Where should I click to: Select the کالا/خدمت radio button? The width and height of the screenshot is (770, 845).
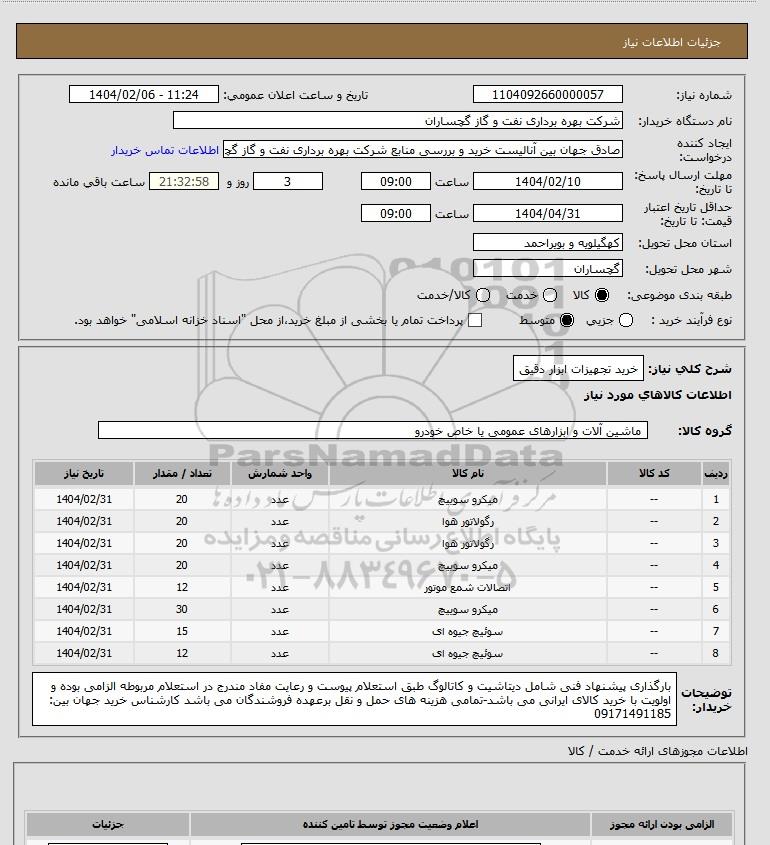pyautogui.click(x=483, y=295)
